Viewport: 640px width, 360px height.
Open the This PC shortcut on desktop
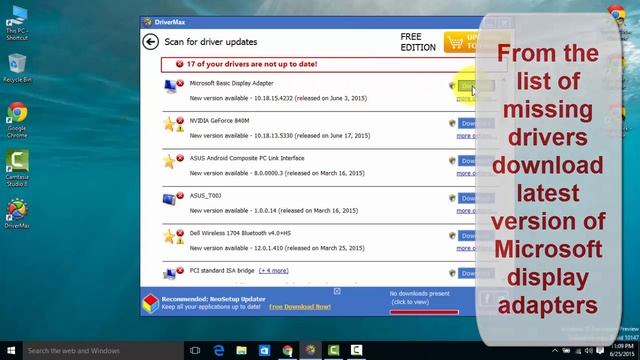coord(17,23)
